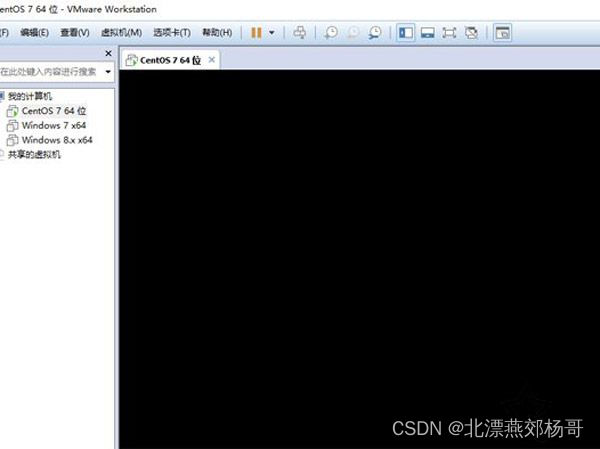Revert to the previous snapshot icon
This screenshot has width=600, height=449.
(353, 33)
